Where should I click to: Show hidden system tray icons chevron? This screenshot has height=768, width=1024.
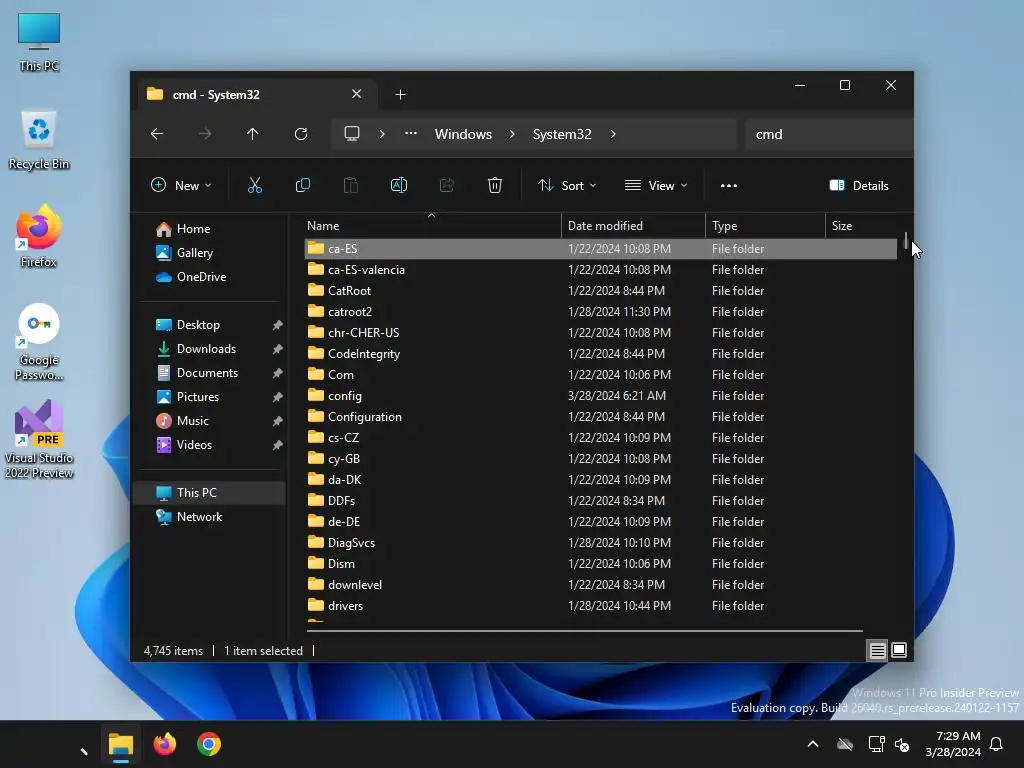click(813, 744)
